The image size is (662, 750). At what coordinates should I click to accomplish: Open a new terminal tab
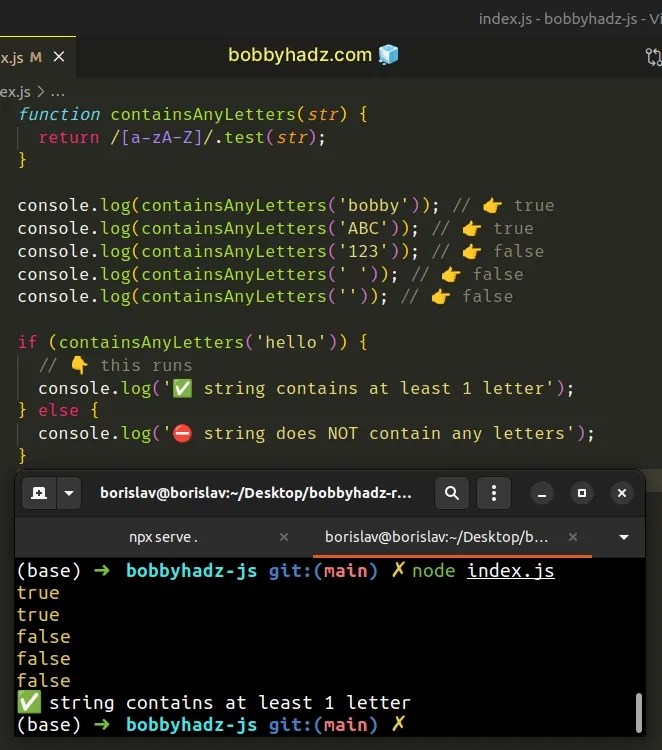[39, 493]
